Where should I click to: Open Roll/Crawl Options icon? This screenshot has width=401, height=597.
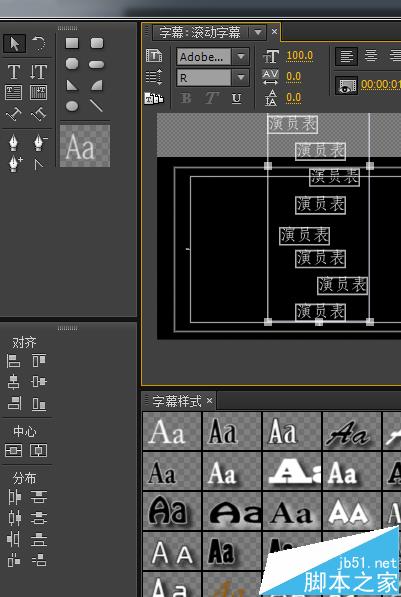click(154, 77)
